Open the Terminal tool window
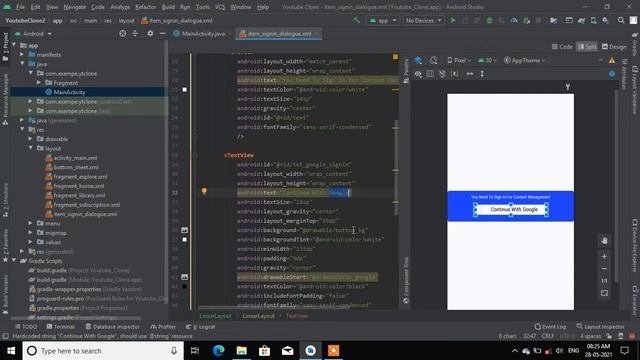The height and width of the screenshot is (360, 640). (x=61, y=327)
